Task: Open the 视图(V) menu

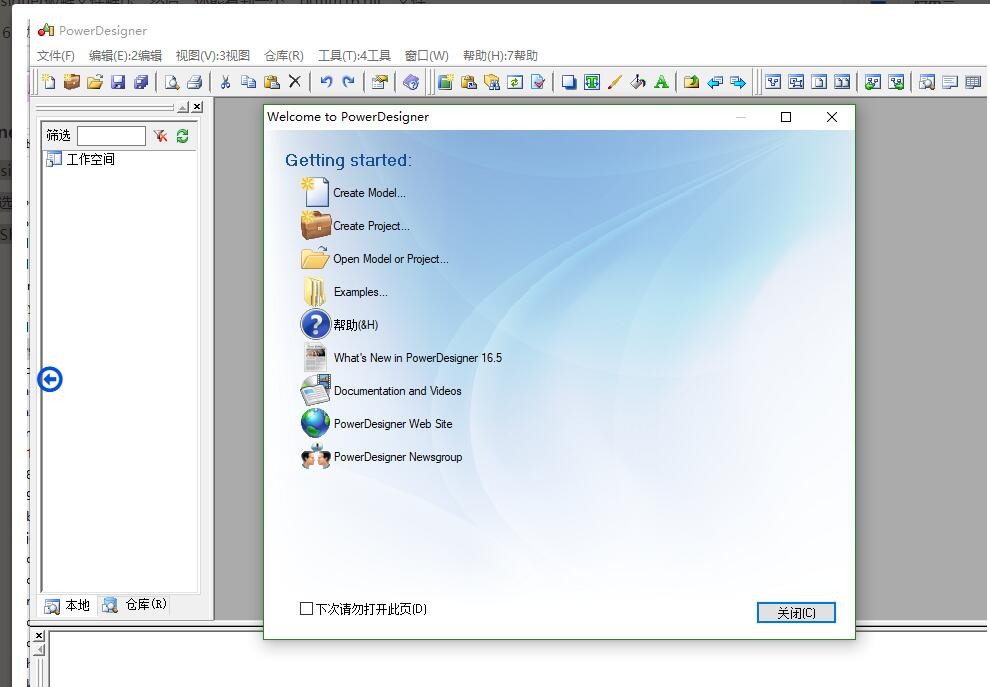Action: click(213, 56)
